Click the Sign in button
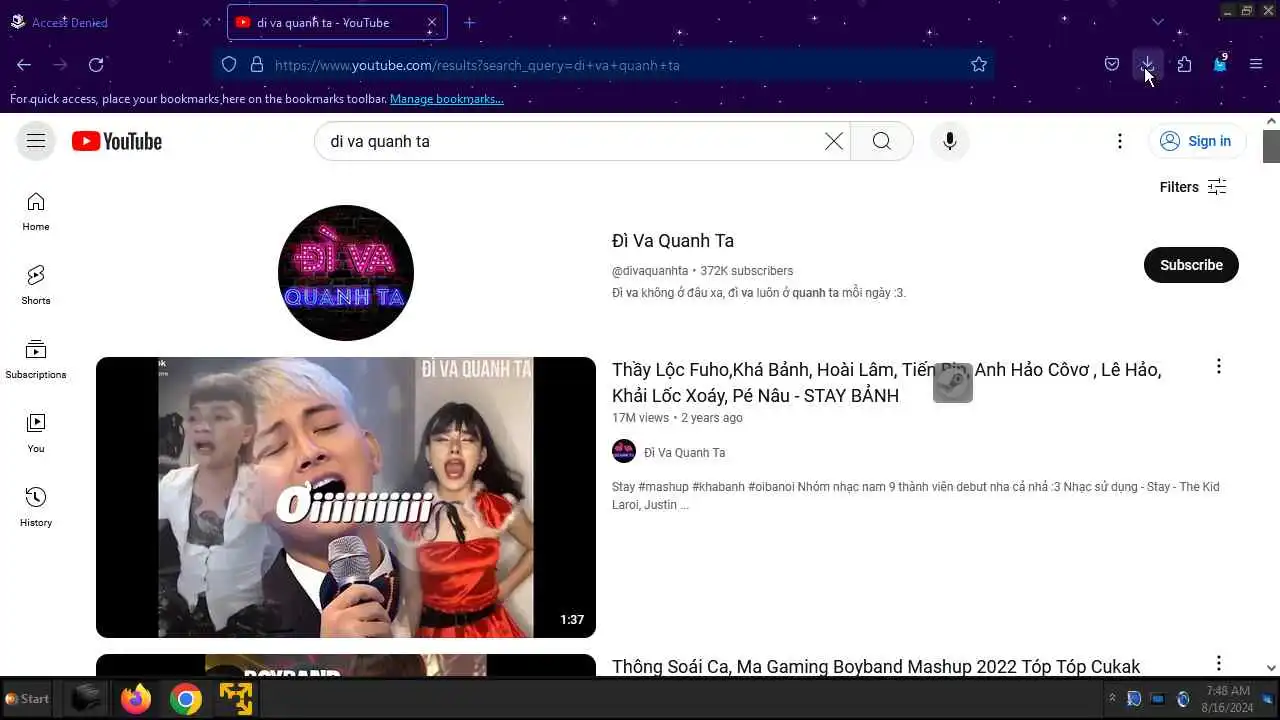This screenshot has height=720, width=1280. click(1196, 141)
